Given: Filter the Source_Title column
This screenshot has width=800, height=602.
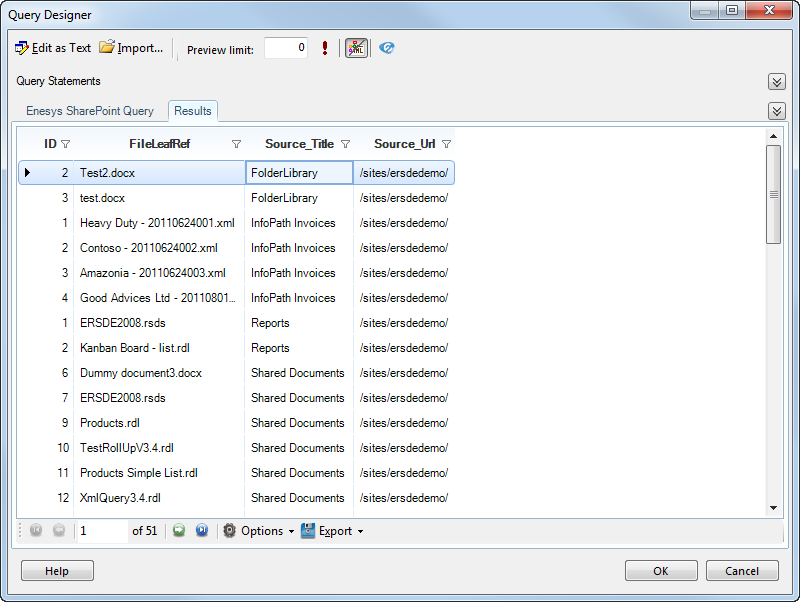Looking at the screenshot, I should pyautogui.click(x=345, y=144).
